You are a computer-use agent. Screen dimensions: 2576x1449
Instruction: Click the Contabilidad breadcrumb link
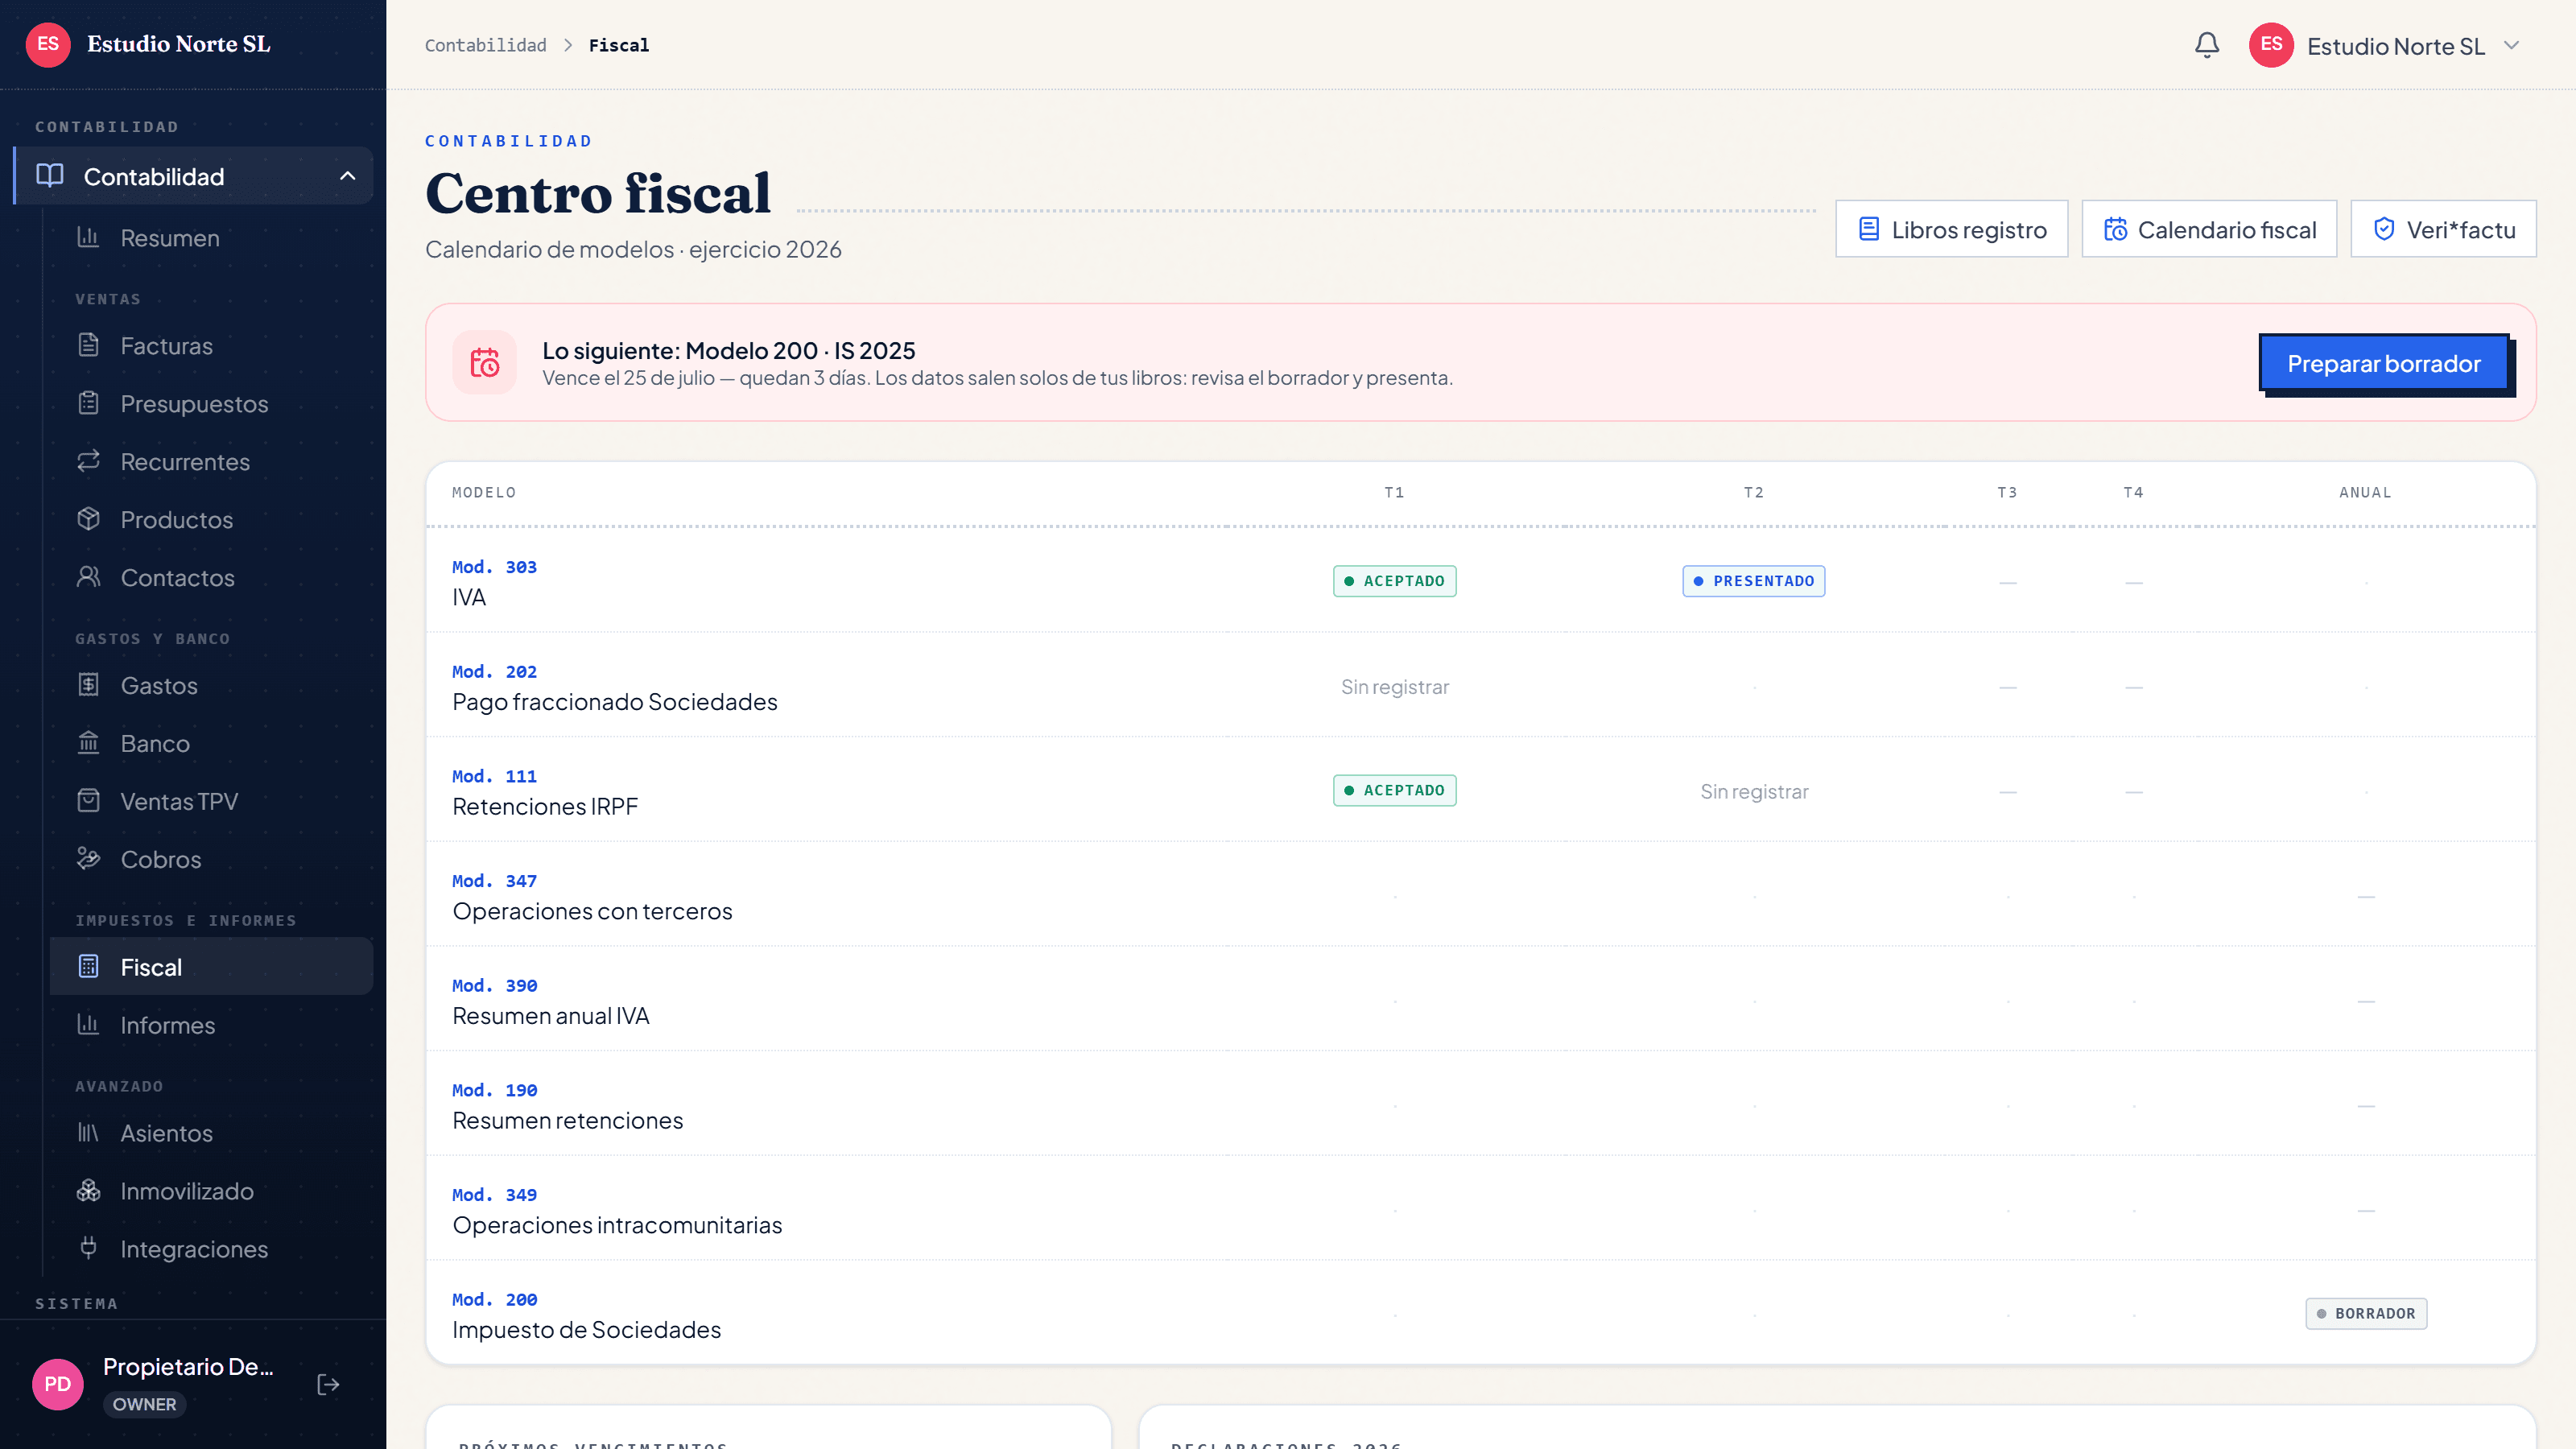coord(485,45)
